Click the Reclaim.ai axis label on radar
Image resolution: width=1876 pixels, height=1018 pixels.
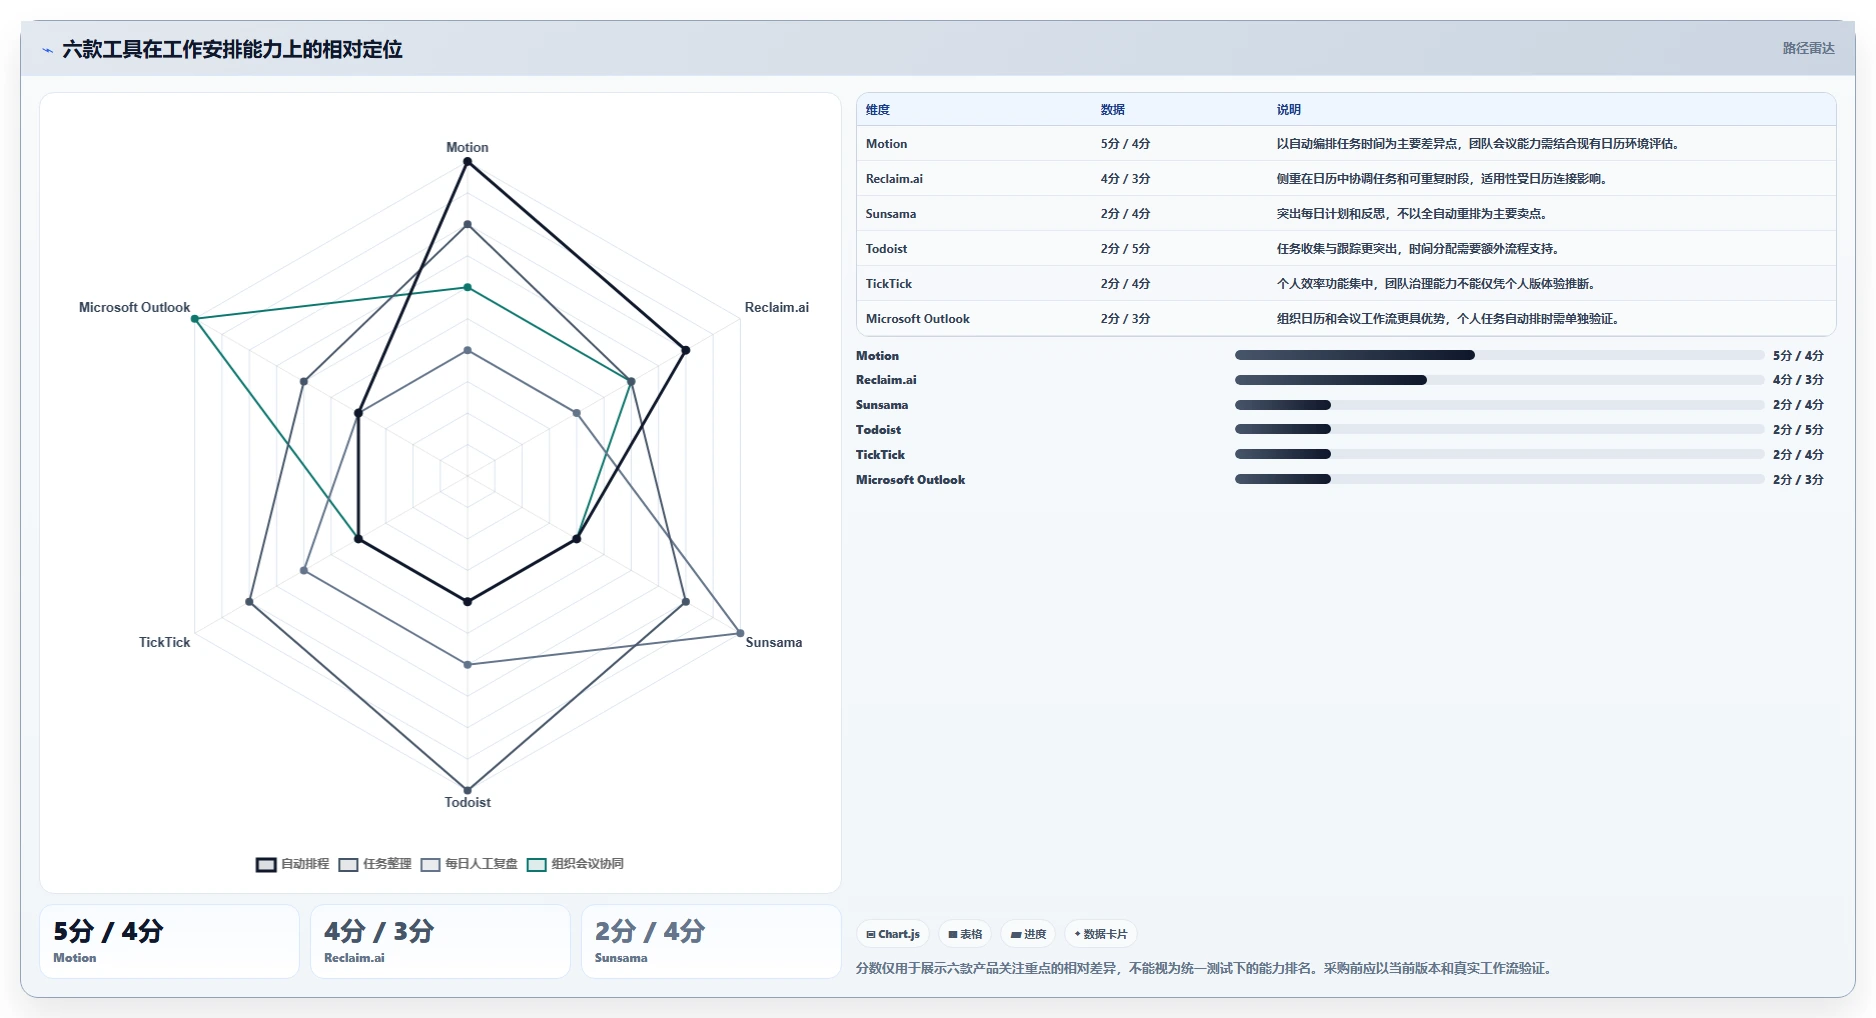point(776,307)
